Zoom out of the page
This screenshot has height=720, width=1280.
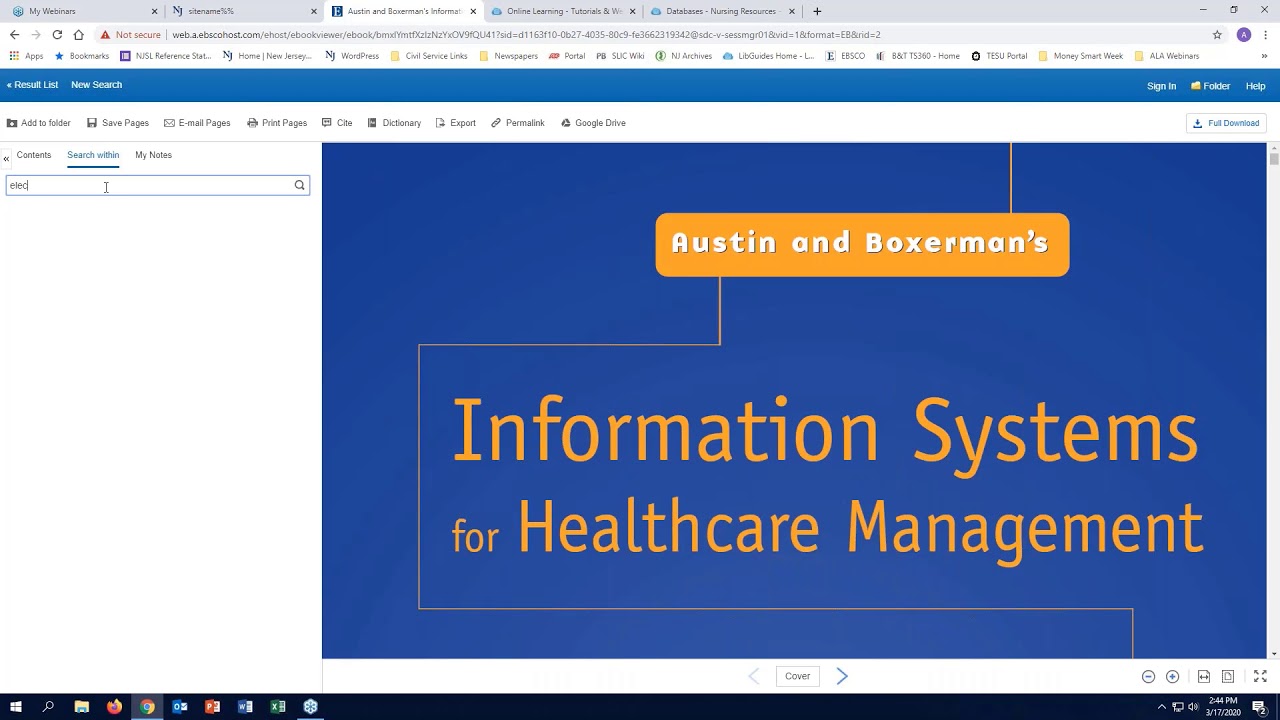coord(1148,677)
